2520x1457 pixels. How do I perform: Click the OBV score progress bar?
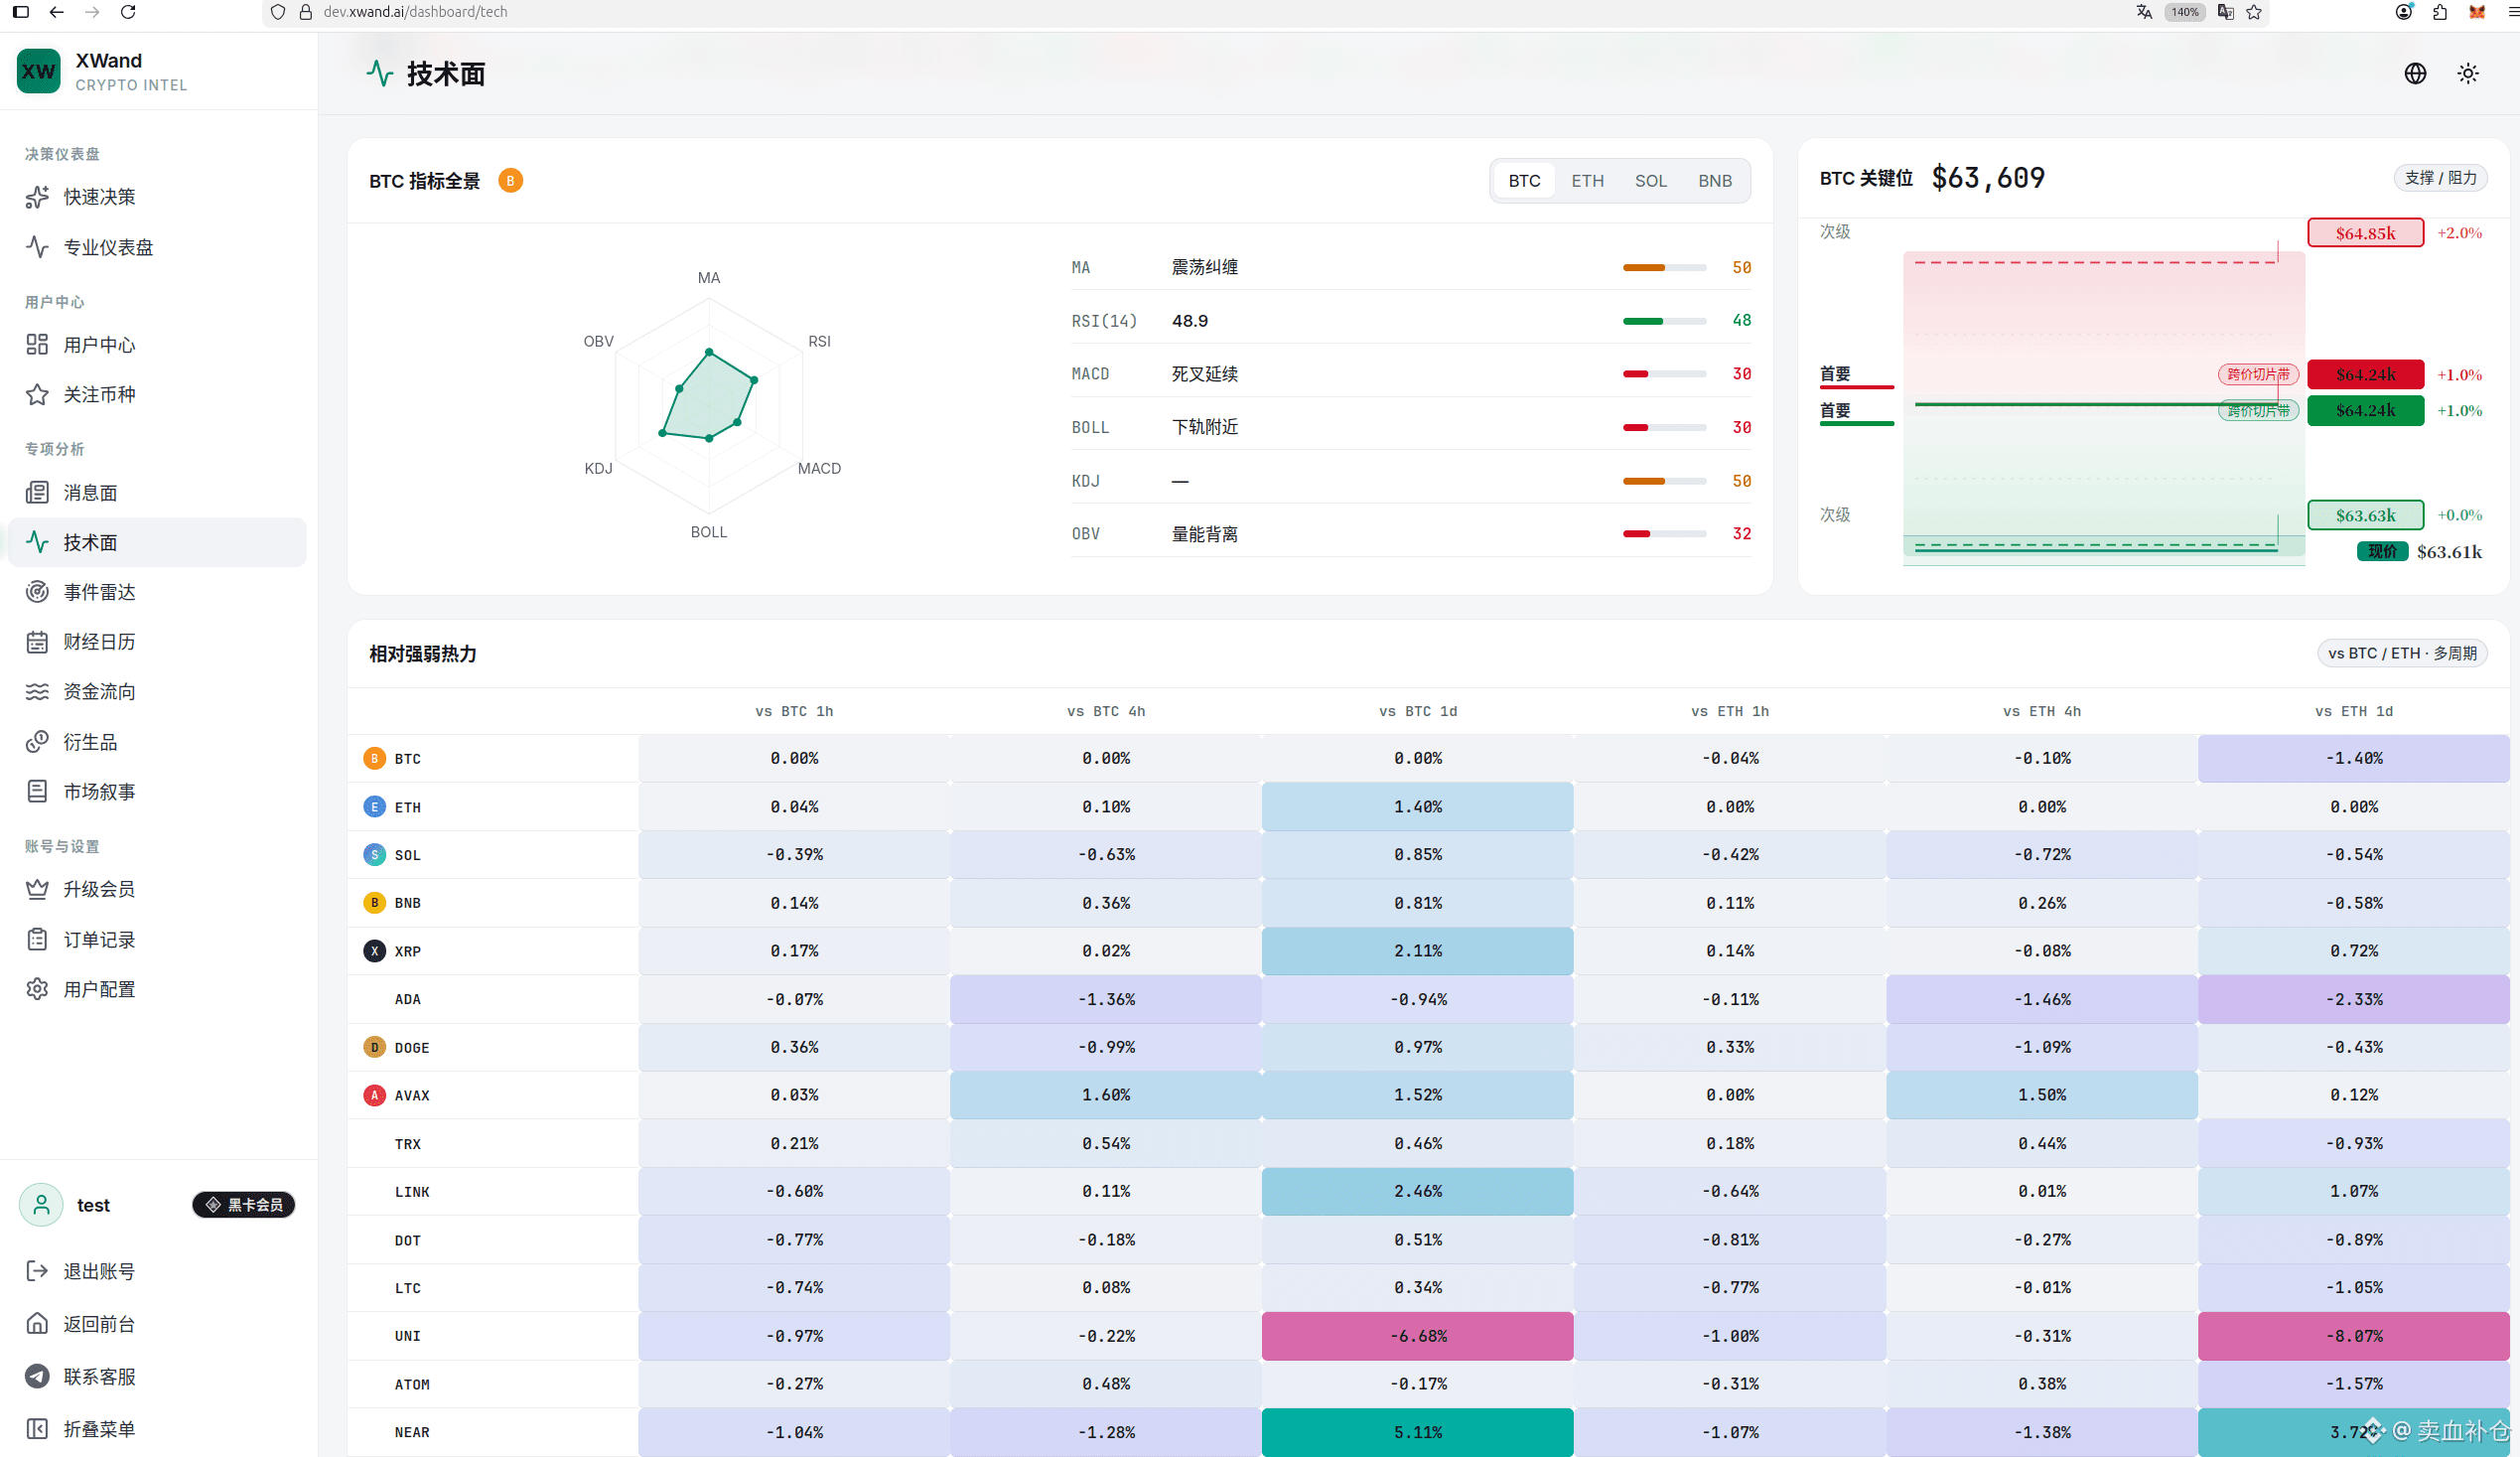click(x=1664, y=534)
